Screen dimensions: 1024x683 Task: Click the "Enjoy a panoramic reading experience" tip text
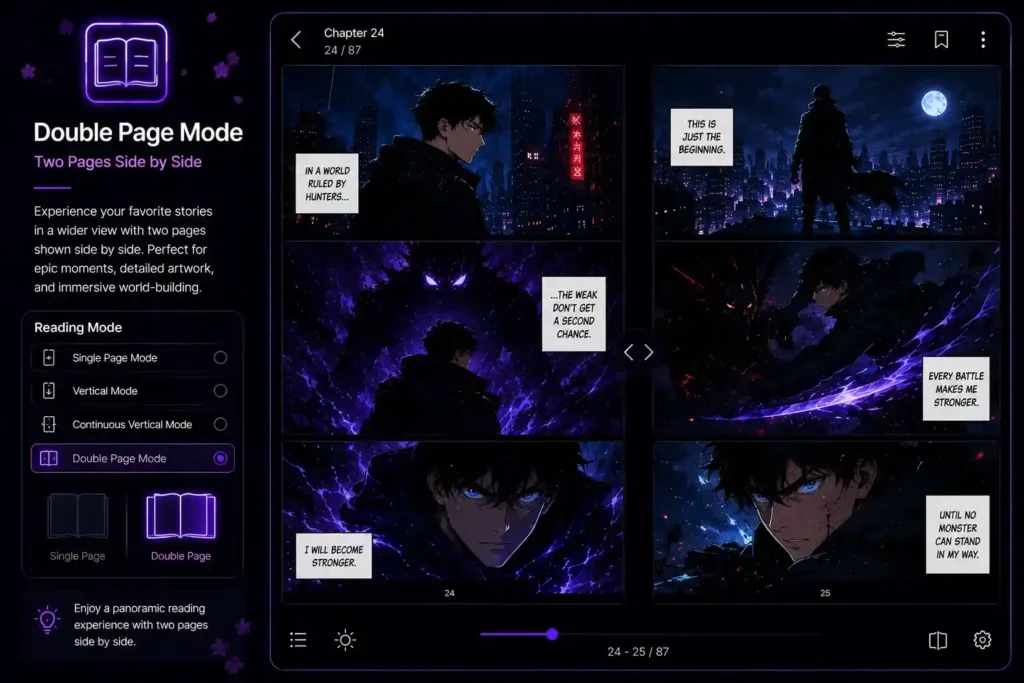[x=141, y=625]
